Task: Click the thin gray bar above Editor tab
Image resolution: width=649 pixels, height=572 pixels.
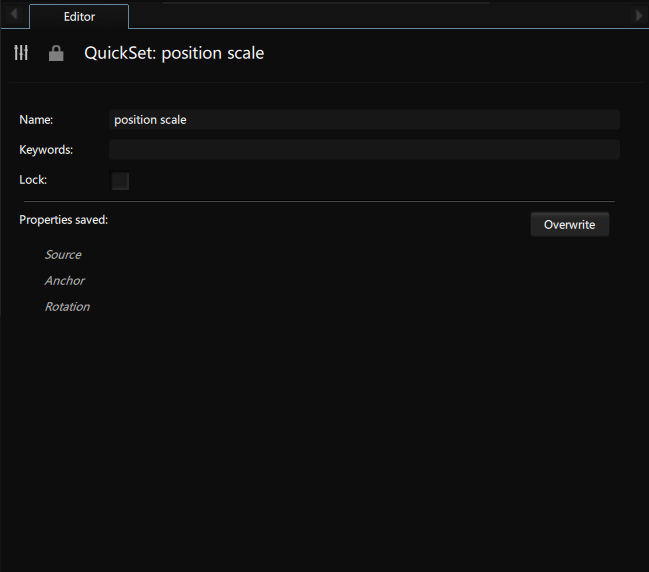Action: point(326,2)
